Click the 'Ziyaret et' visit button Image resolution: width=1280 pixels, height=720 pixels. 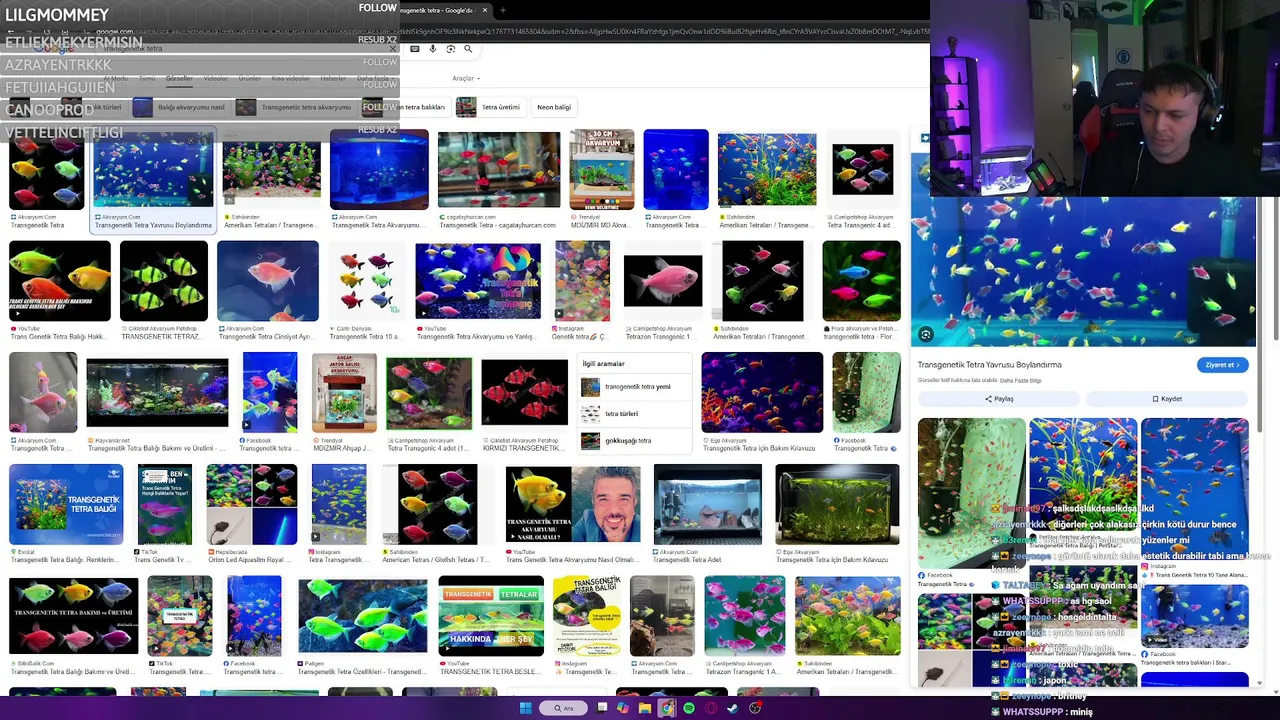(x=1223, y=365)
